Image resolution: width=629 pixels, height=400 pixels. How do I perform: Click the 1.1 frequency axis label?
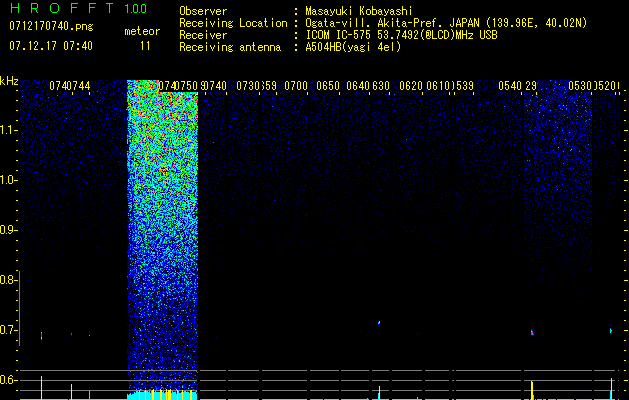click(8, 130)
